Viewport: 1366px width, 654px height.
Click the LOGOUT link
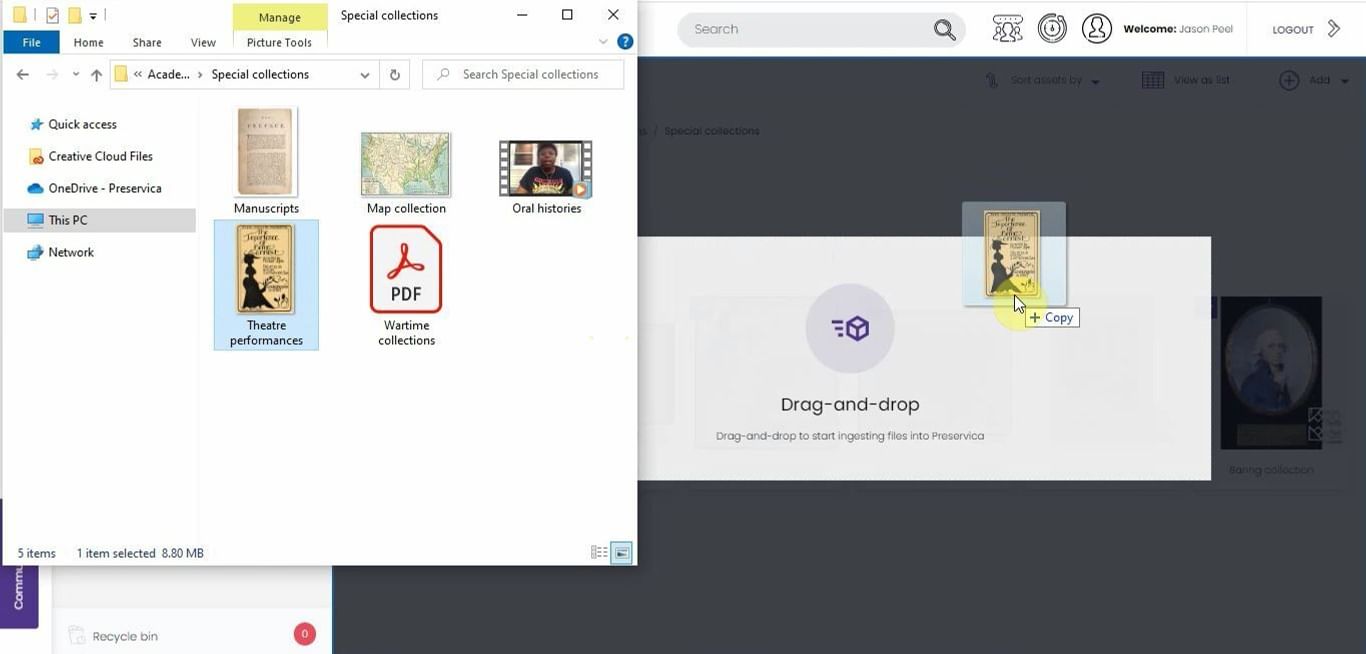[x=1292, y=30]
